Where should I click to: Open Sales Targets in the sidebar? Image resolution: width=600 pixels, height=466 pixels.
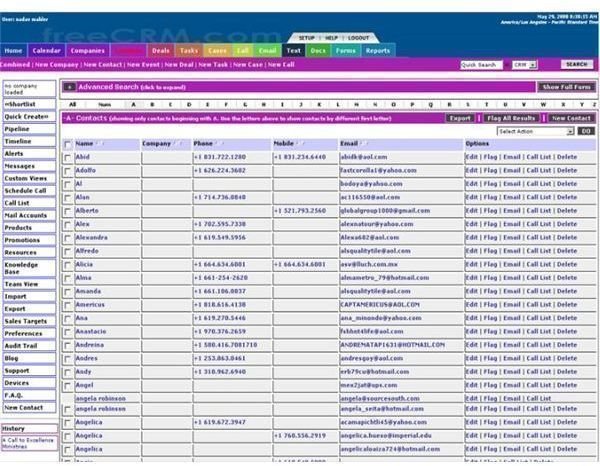(29, 321)
